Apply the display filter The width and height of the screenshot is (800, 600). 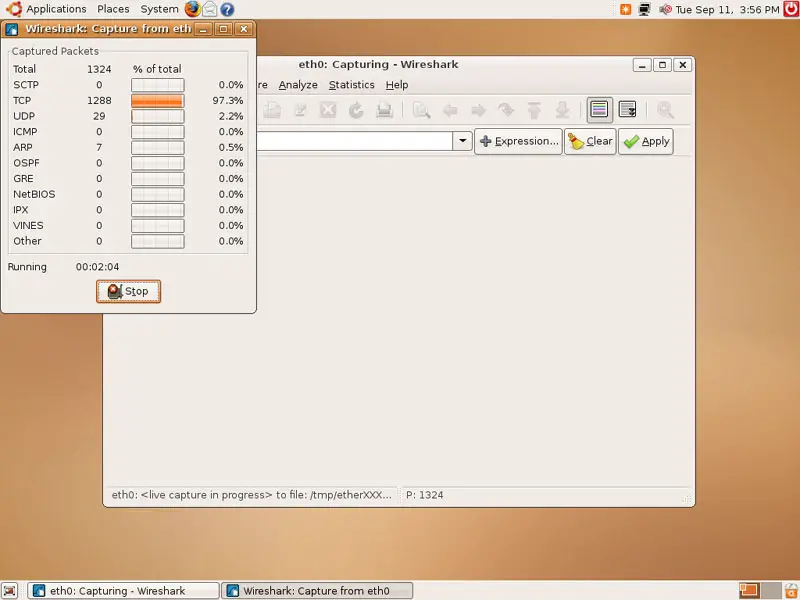coord(646,141)
